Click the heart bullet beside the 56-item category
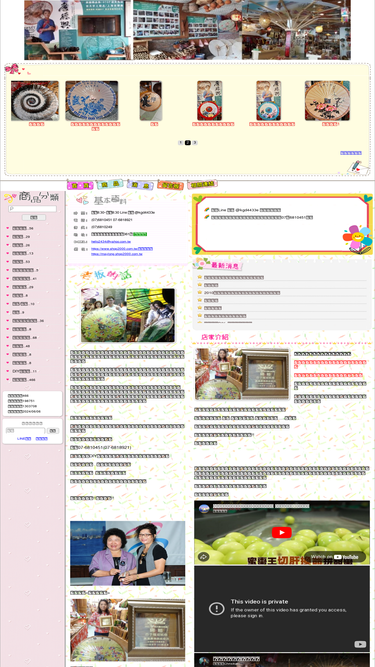Screen dimensions: 375x667 click(8, 228)
